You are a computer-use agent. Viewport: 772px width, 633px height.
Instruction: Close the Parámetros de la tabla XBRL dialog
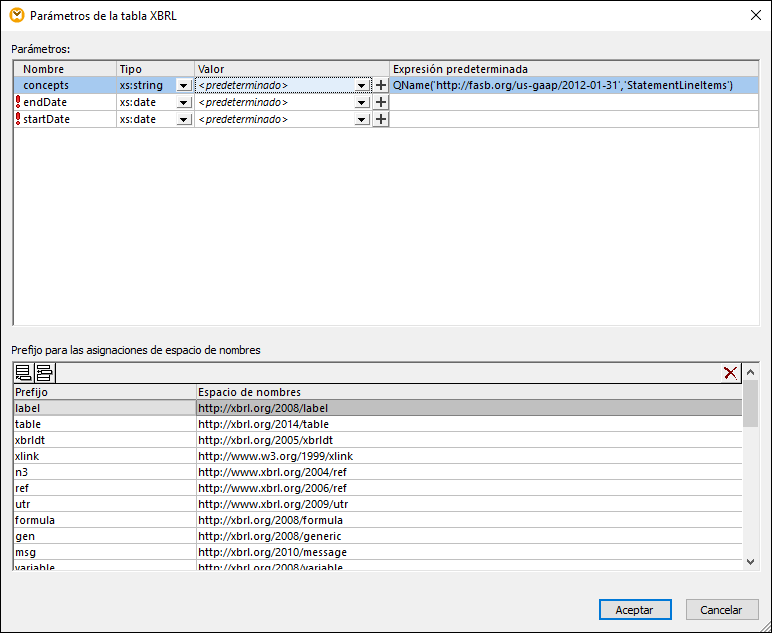click(x=755, y=15)
